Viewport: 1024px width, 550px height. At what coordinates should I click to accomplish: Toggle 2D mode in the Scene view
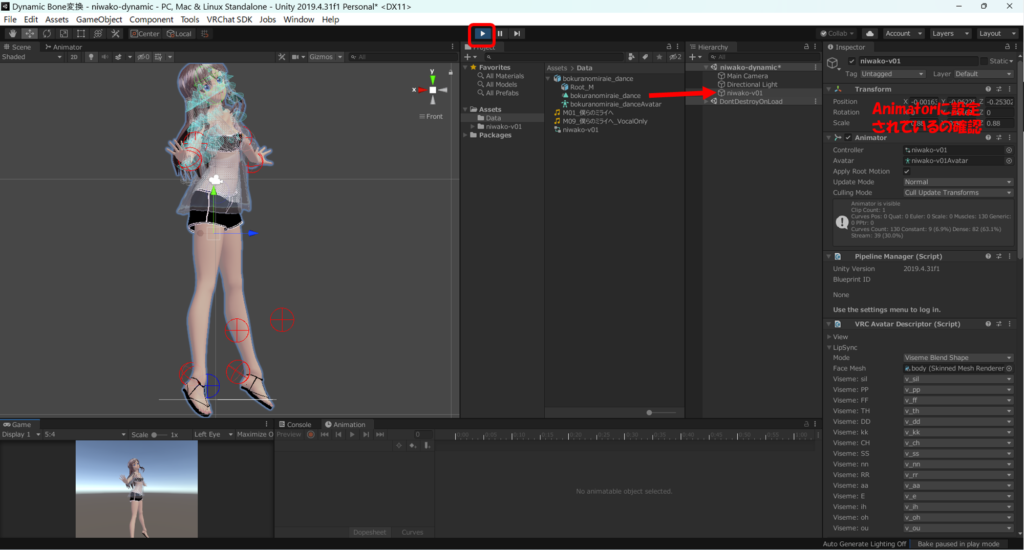[73, 57]
